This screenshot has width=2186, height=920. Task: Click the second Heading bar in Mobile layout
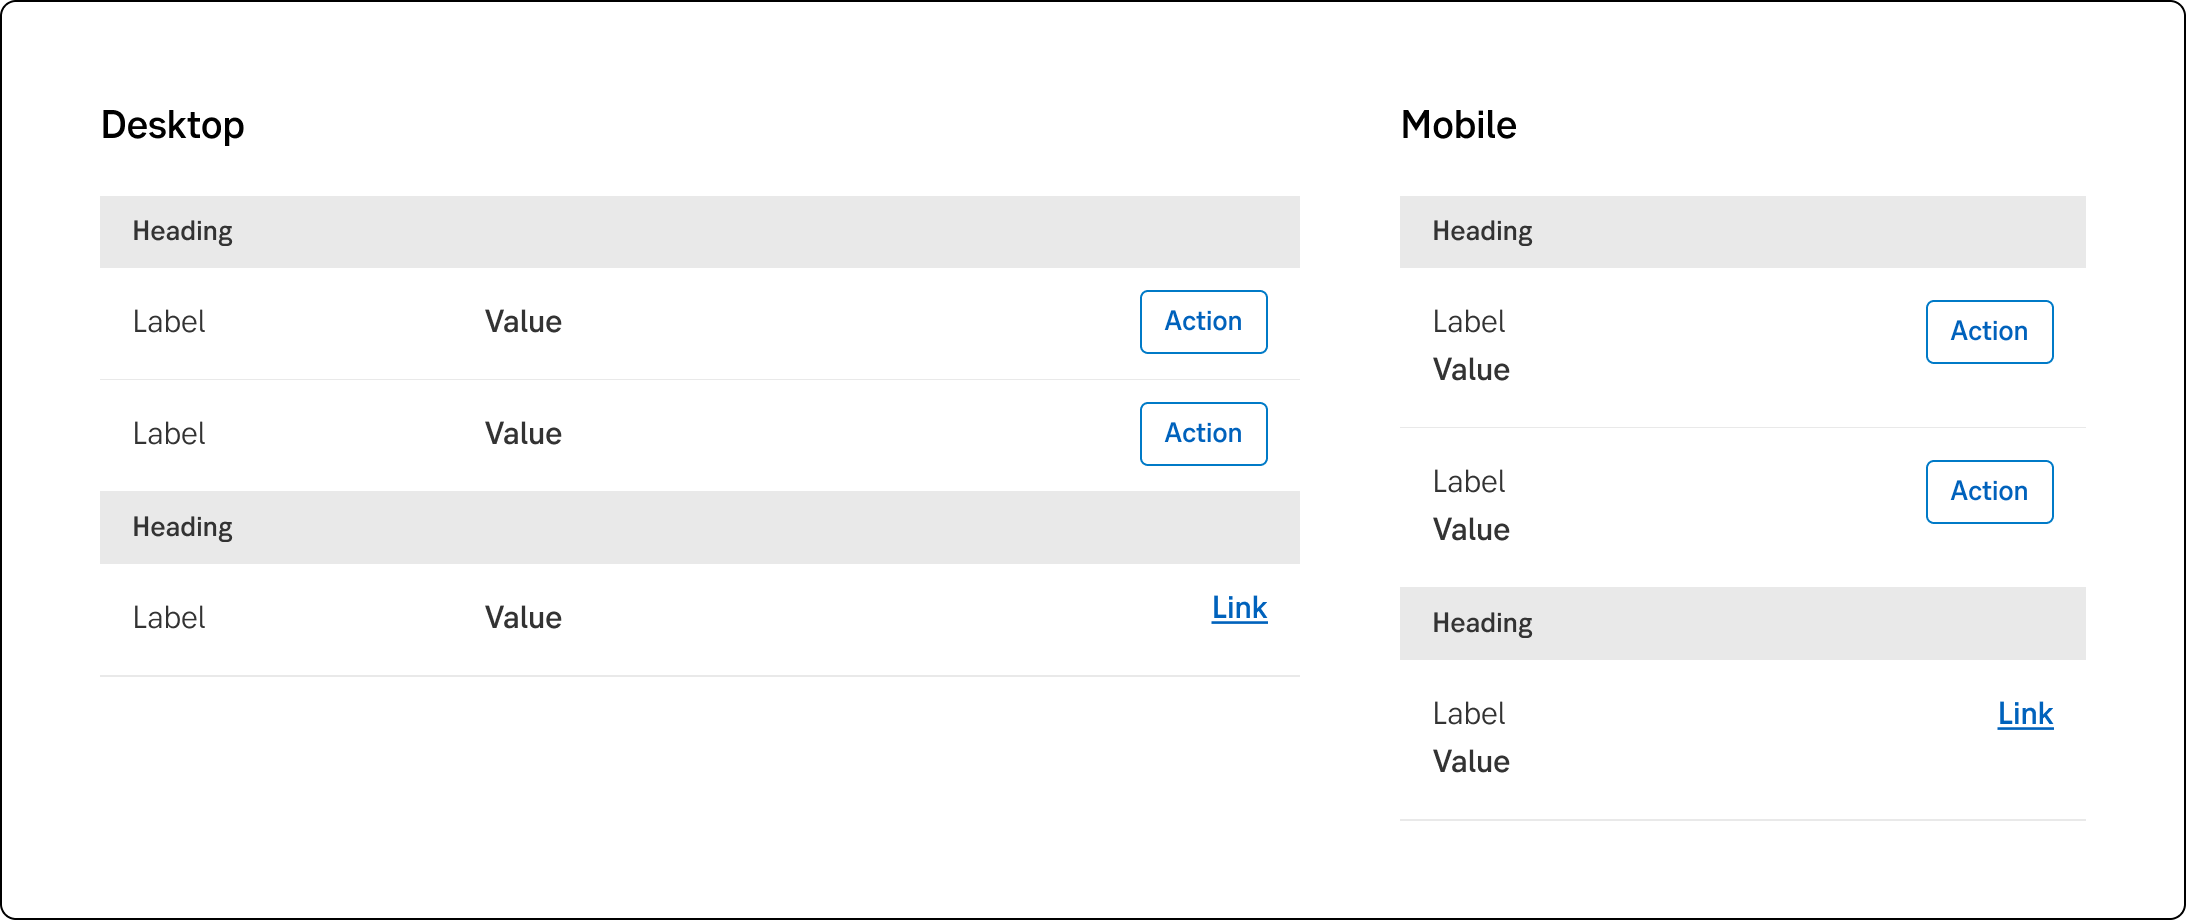pyautogui.click(x=1482, y=624)
